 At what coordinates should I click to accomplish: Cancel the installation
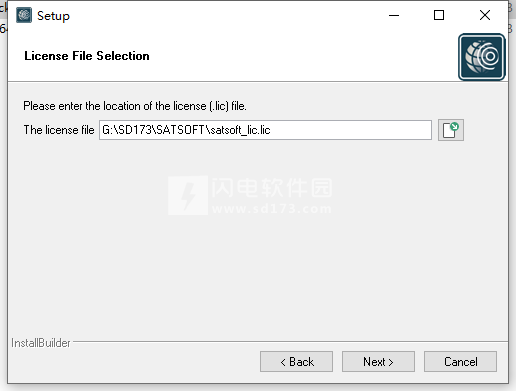point(460,362)
